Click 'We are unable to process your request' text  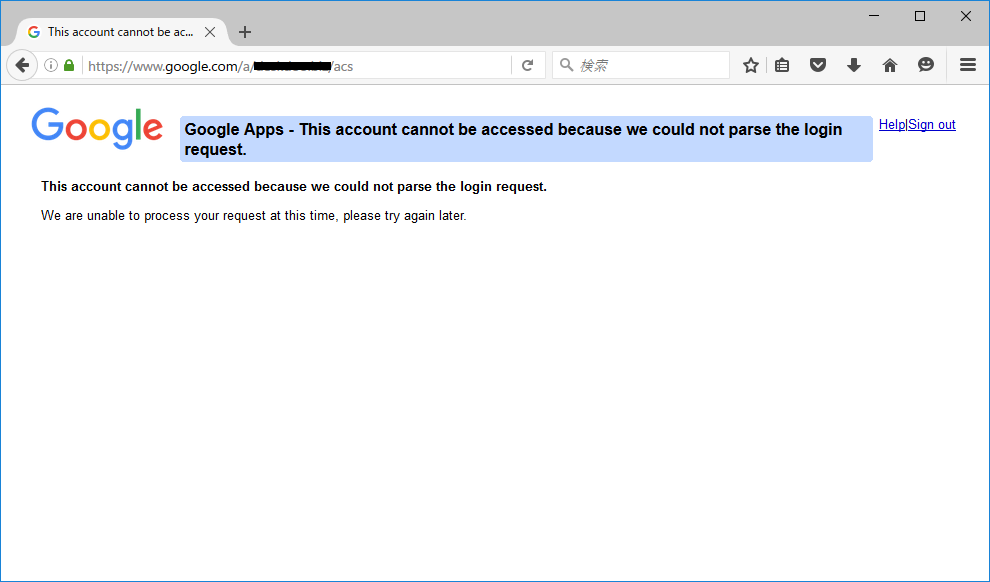pos(254,216)
